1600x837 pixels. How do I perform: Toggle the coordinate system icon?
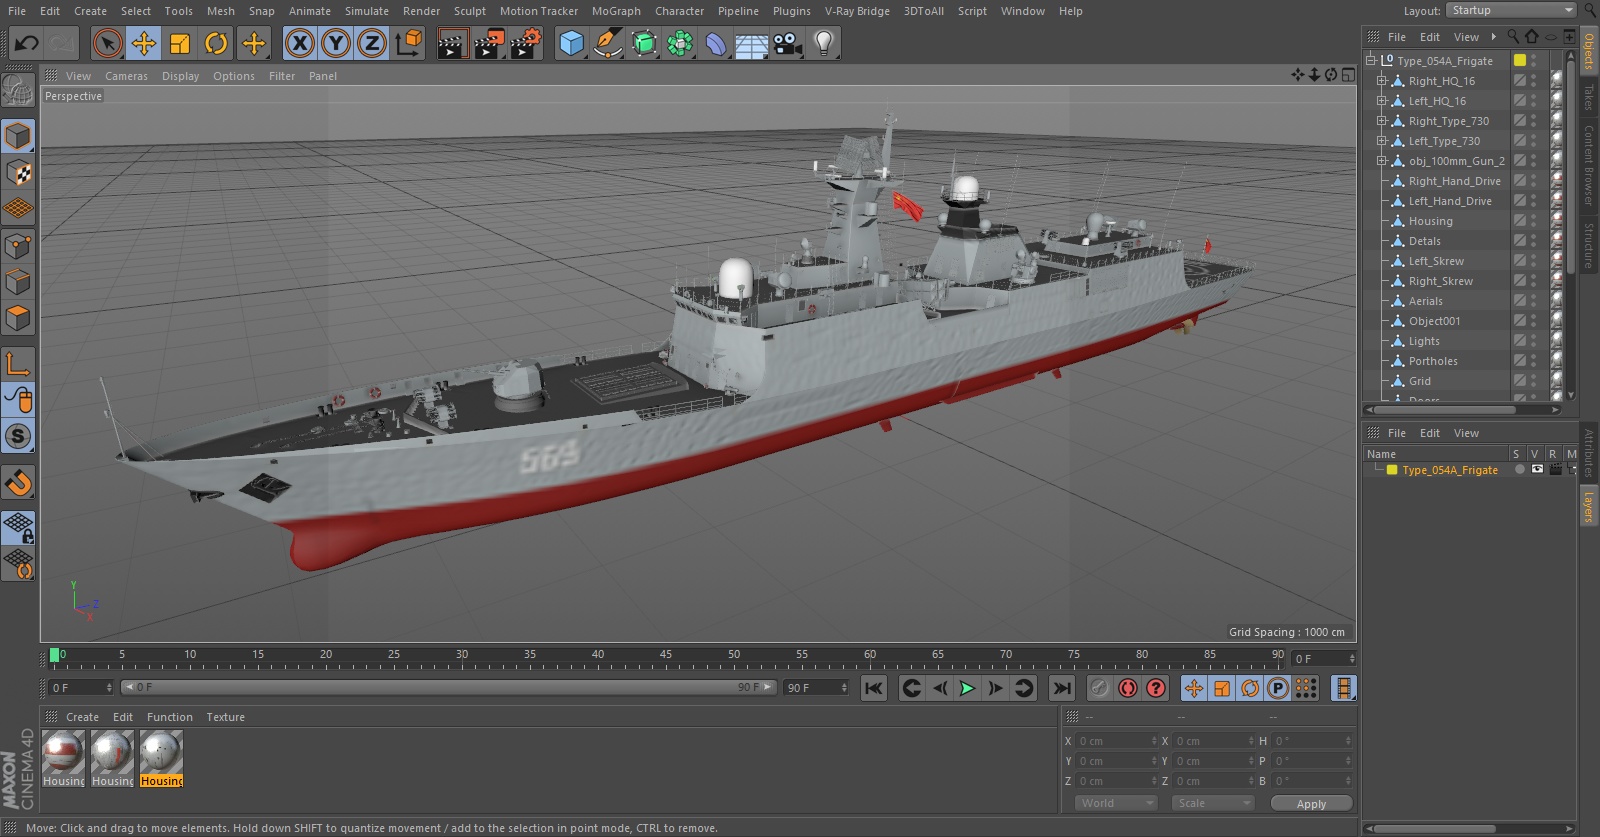409,43
